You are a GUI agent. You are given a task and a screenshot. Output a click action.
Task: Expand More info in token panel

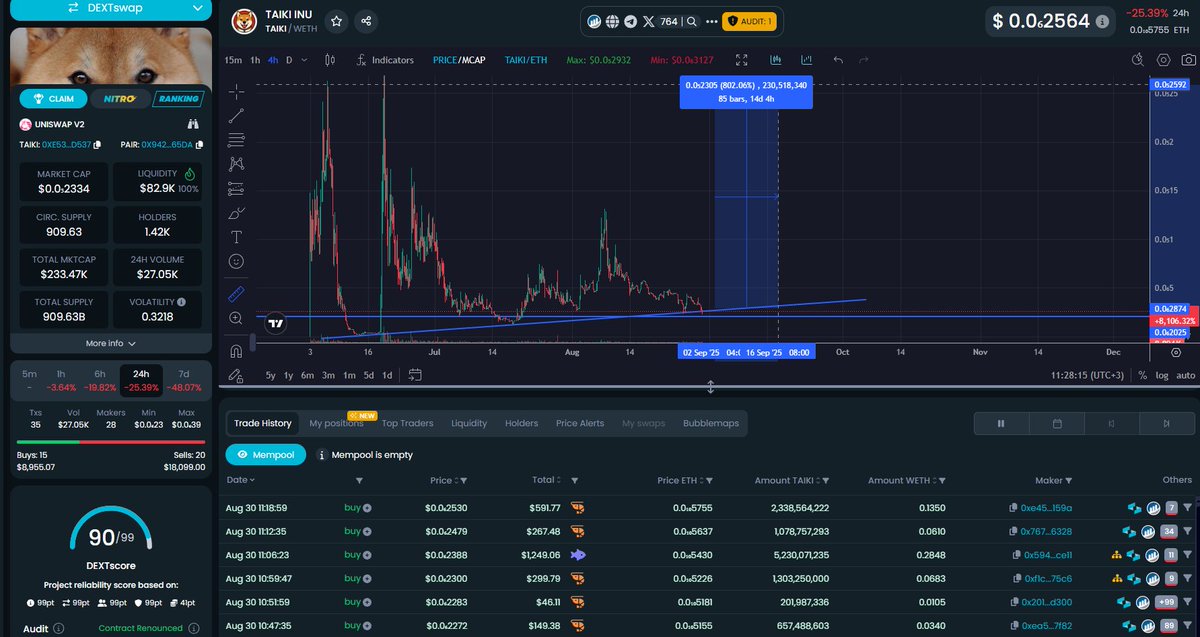pos(110,343)
